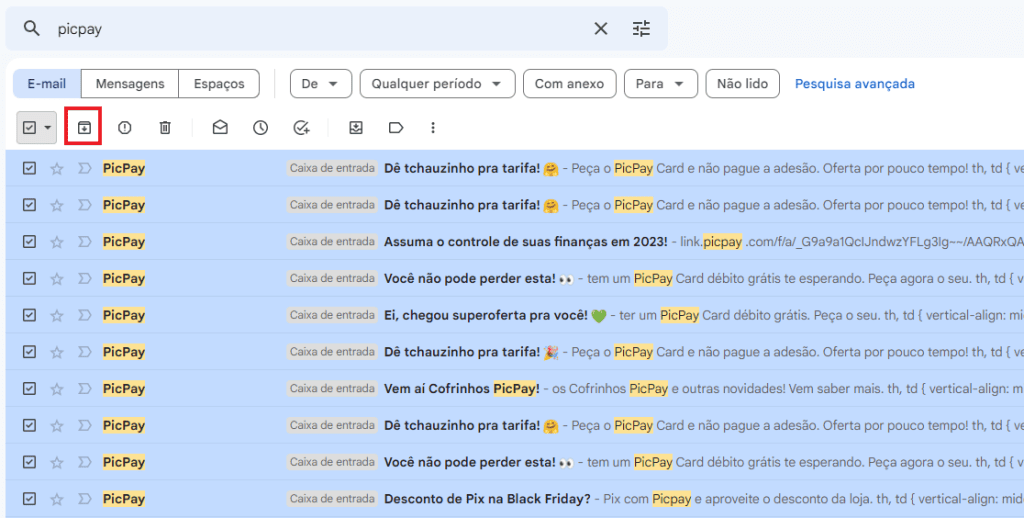Toggle the 'Não lido' filter chip
This screenshot has height=518, width=1024.
coord(743,84)
